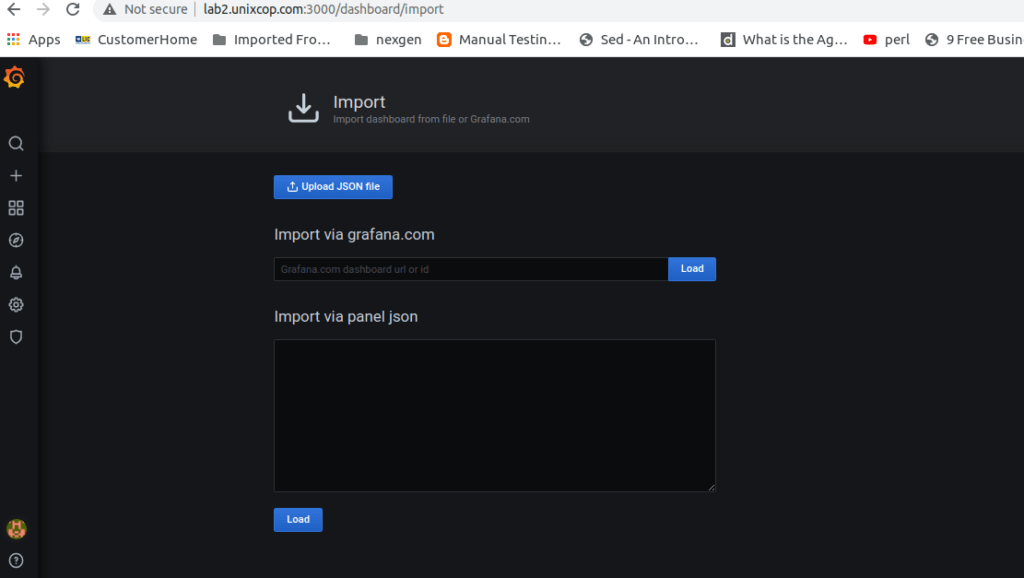Click the browser address bar URL
This screenshot has width=1024, height=578.
click(x=323, y=9)
